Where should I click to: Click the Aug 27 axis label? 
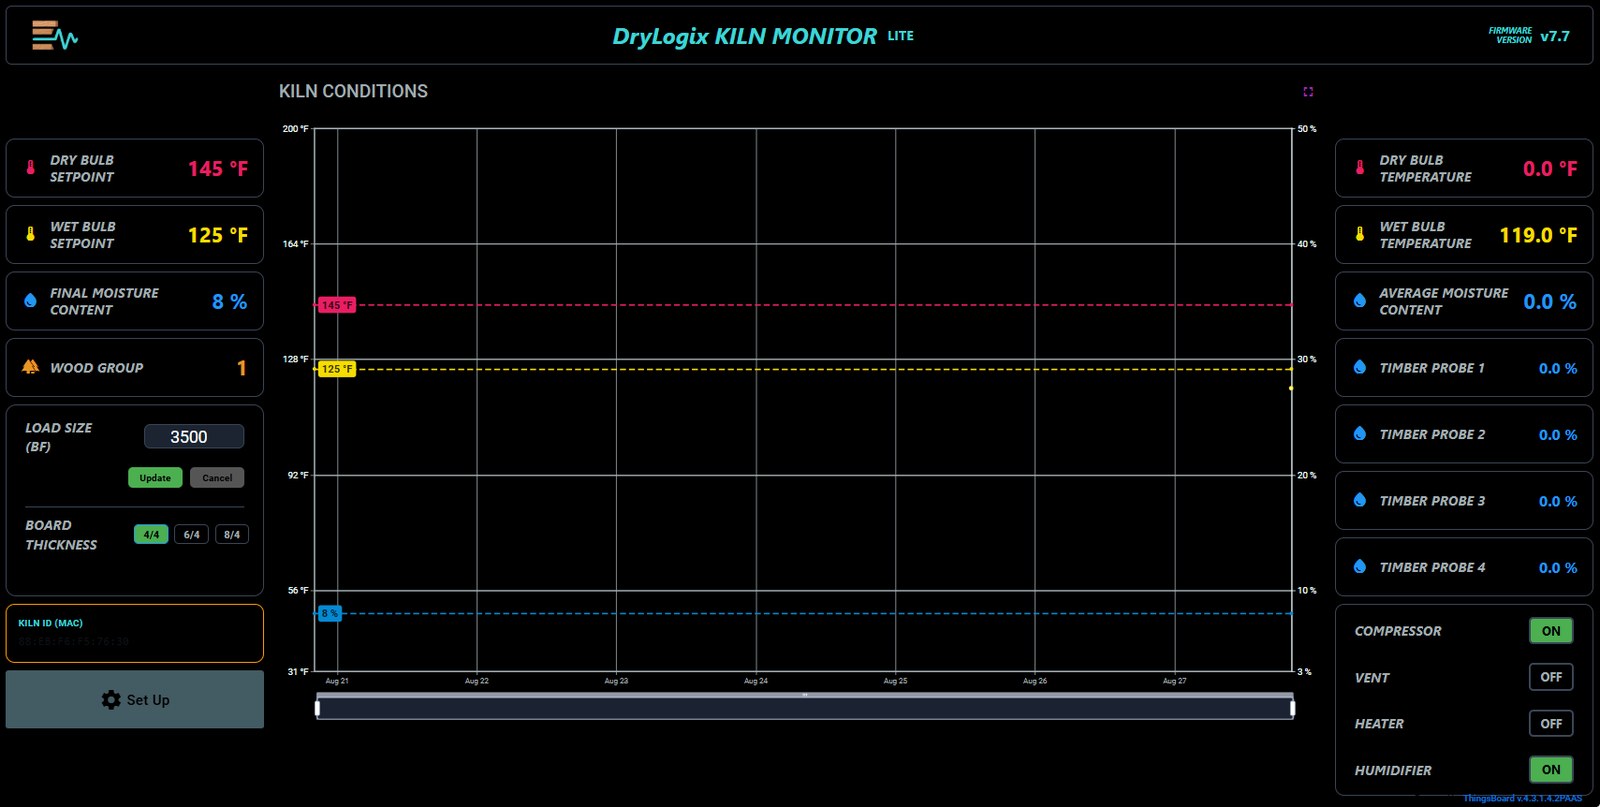pos(1175,681)
